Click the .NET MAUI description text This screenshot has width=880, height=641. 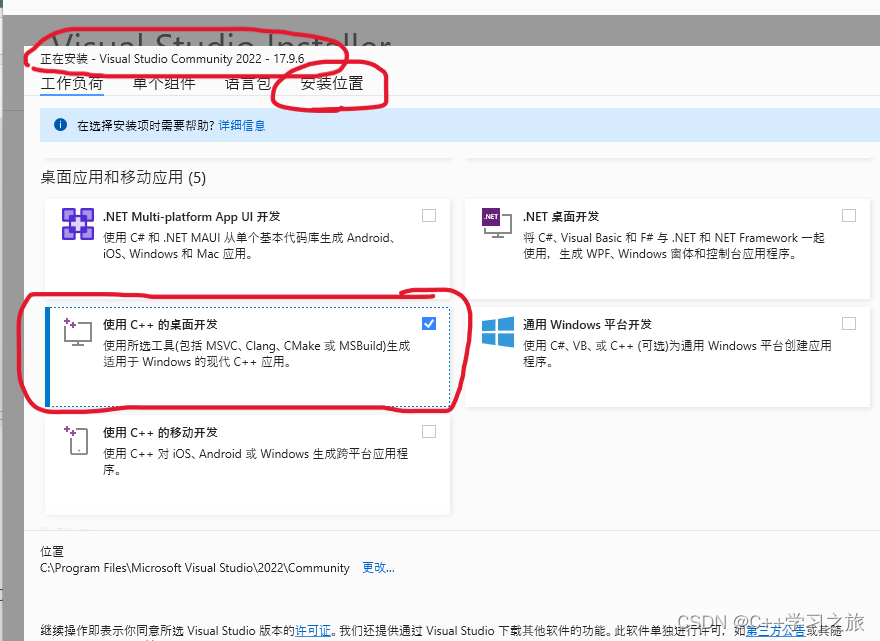[x=249, y=246]
